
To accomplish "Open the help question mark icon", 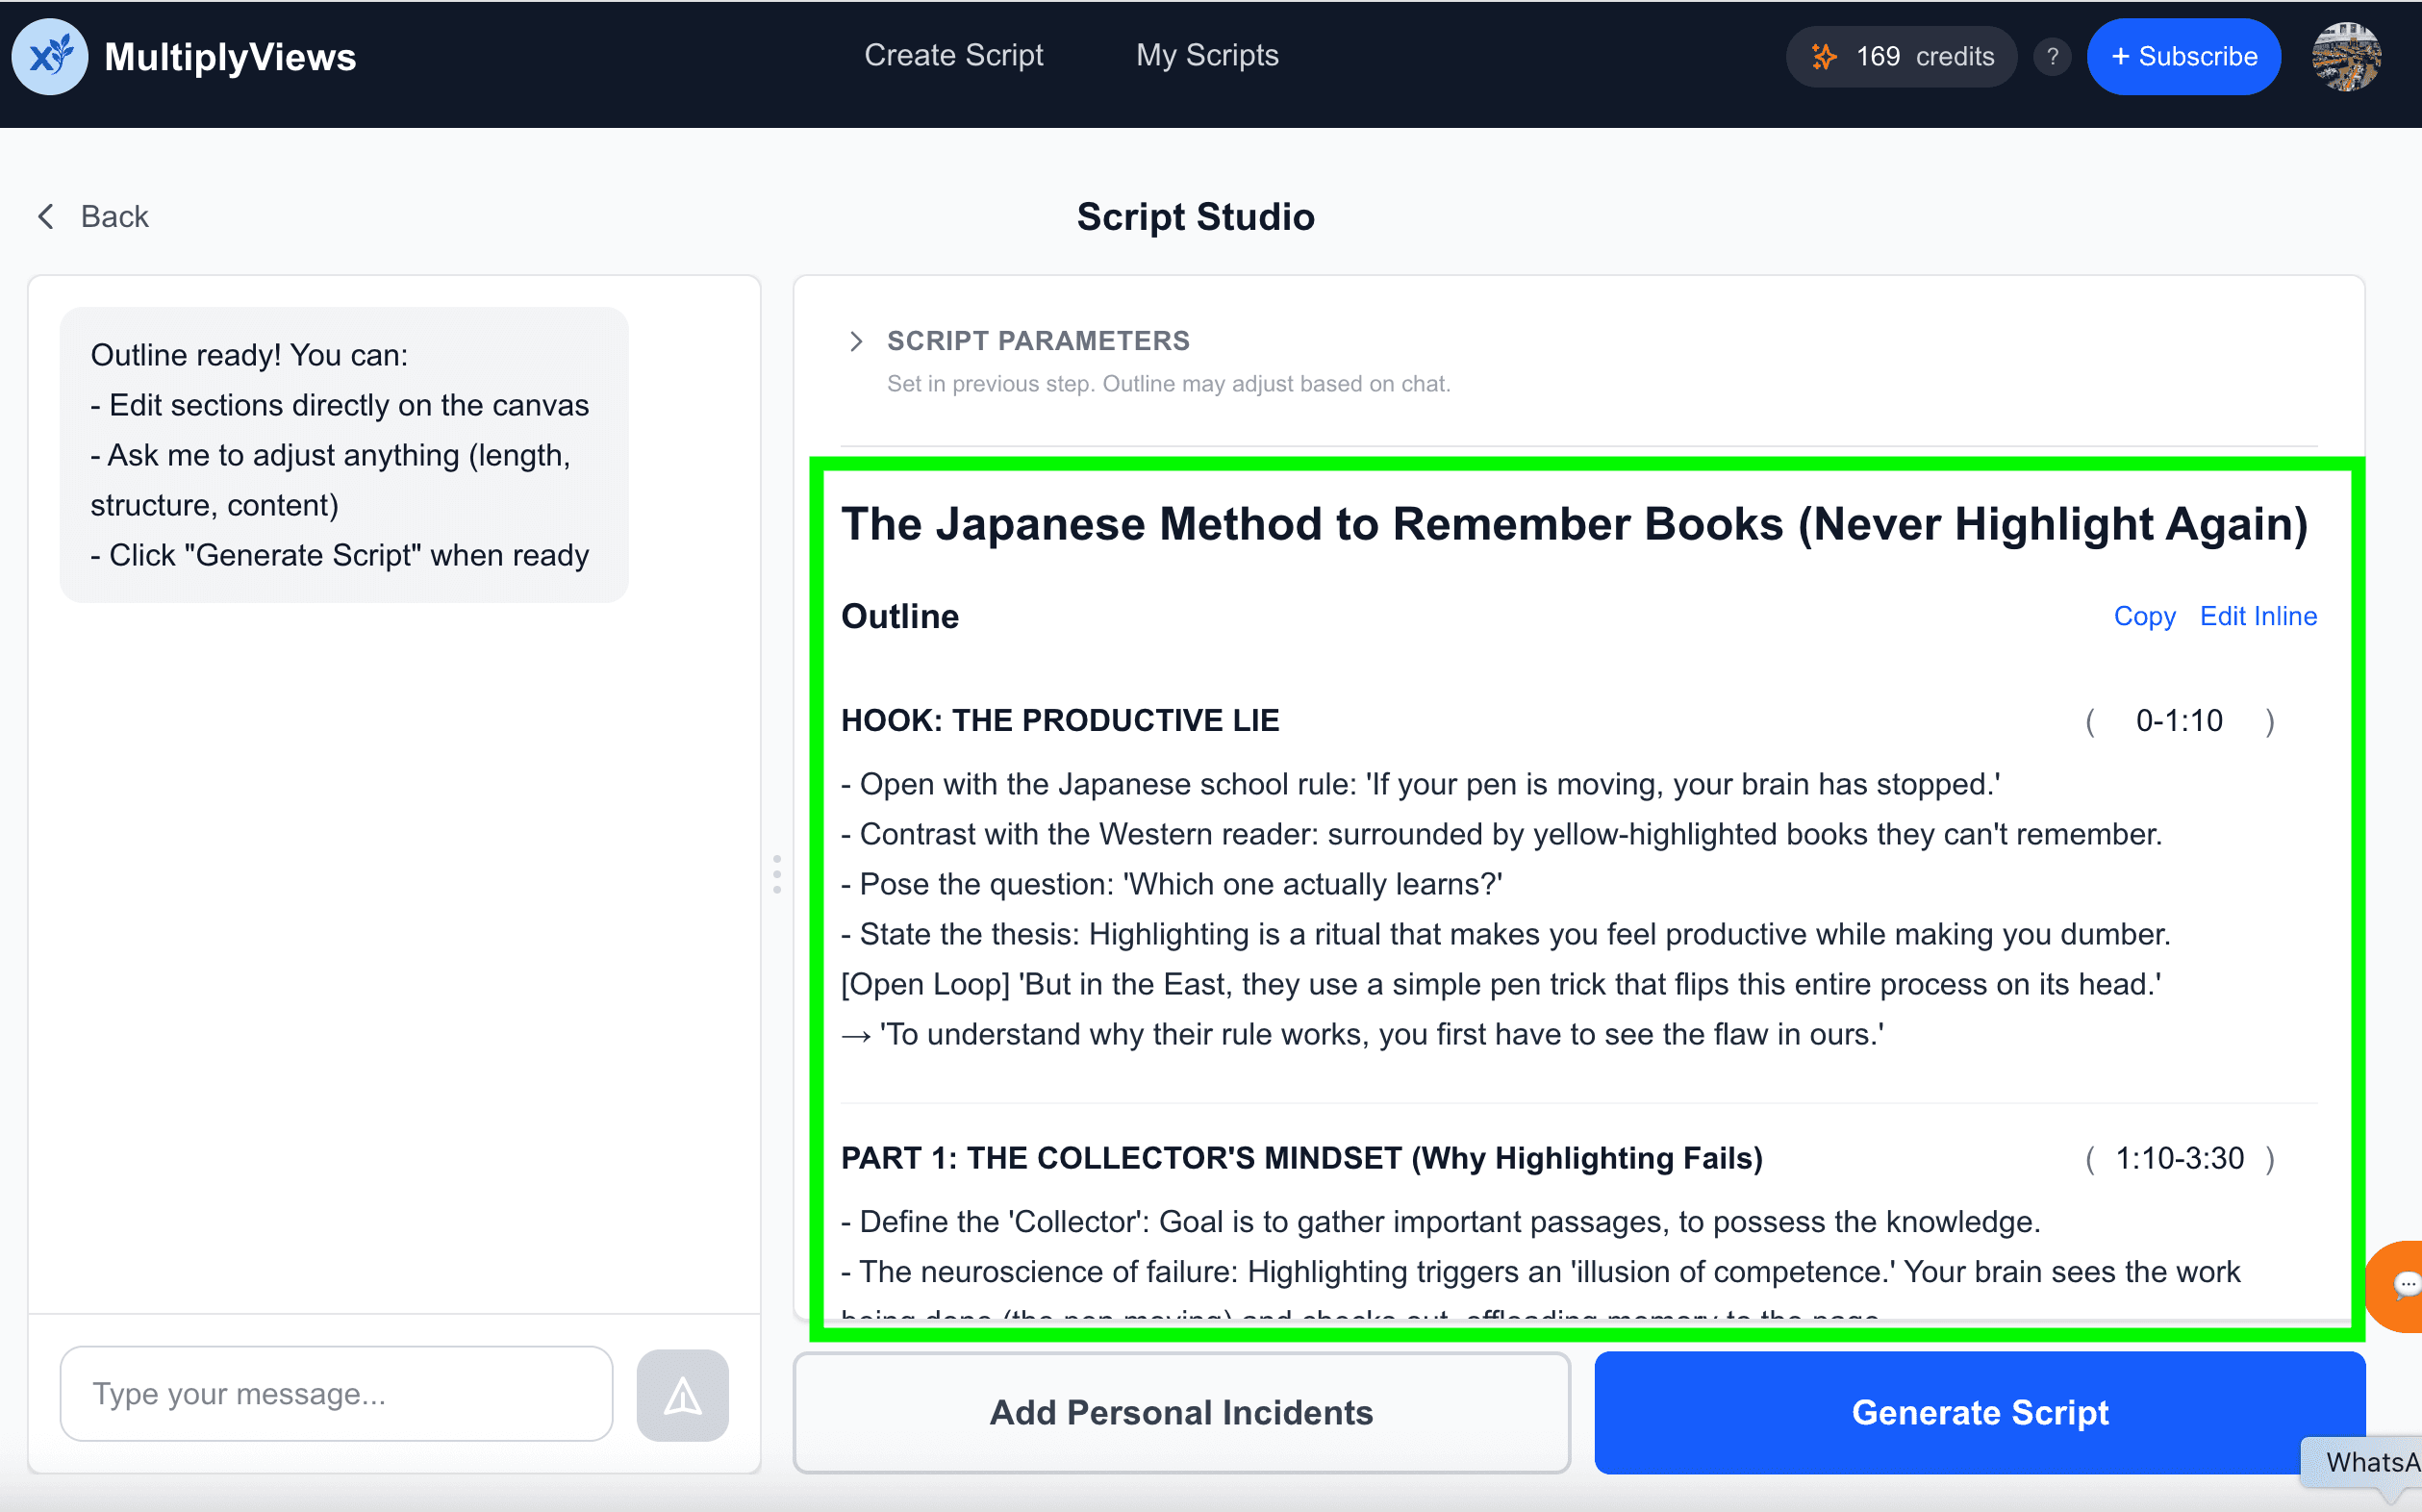I will pyautogui.click(x=2052, y=57).
